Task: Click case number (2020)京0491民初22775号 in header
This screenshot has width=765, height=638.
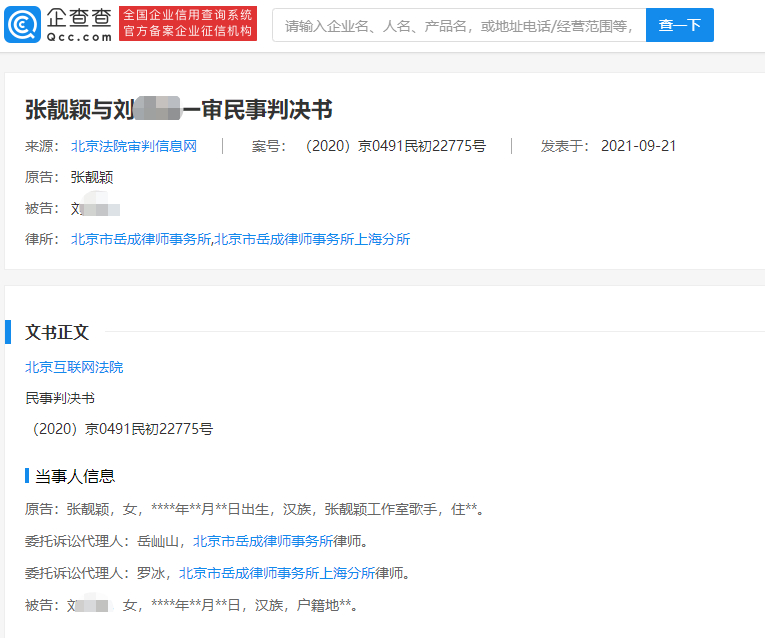Action: [x=395, y=146]
